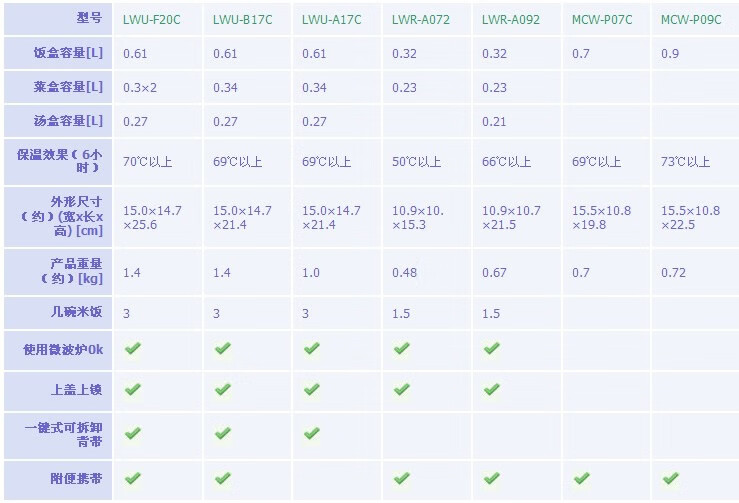739x503 pixels.
Task: Select the LWU-A17C model header
Action: 330,19
